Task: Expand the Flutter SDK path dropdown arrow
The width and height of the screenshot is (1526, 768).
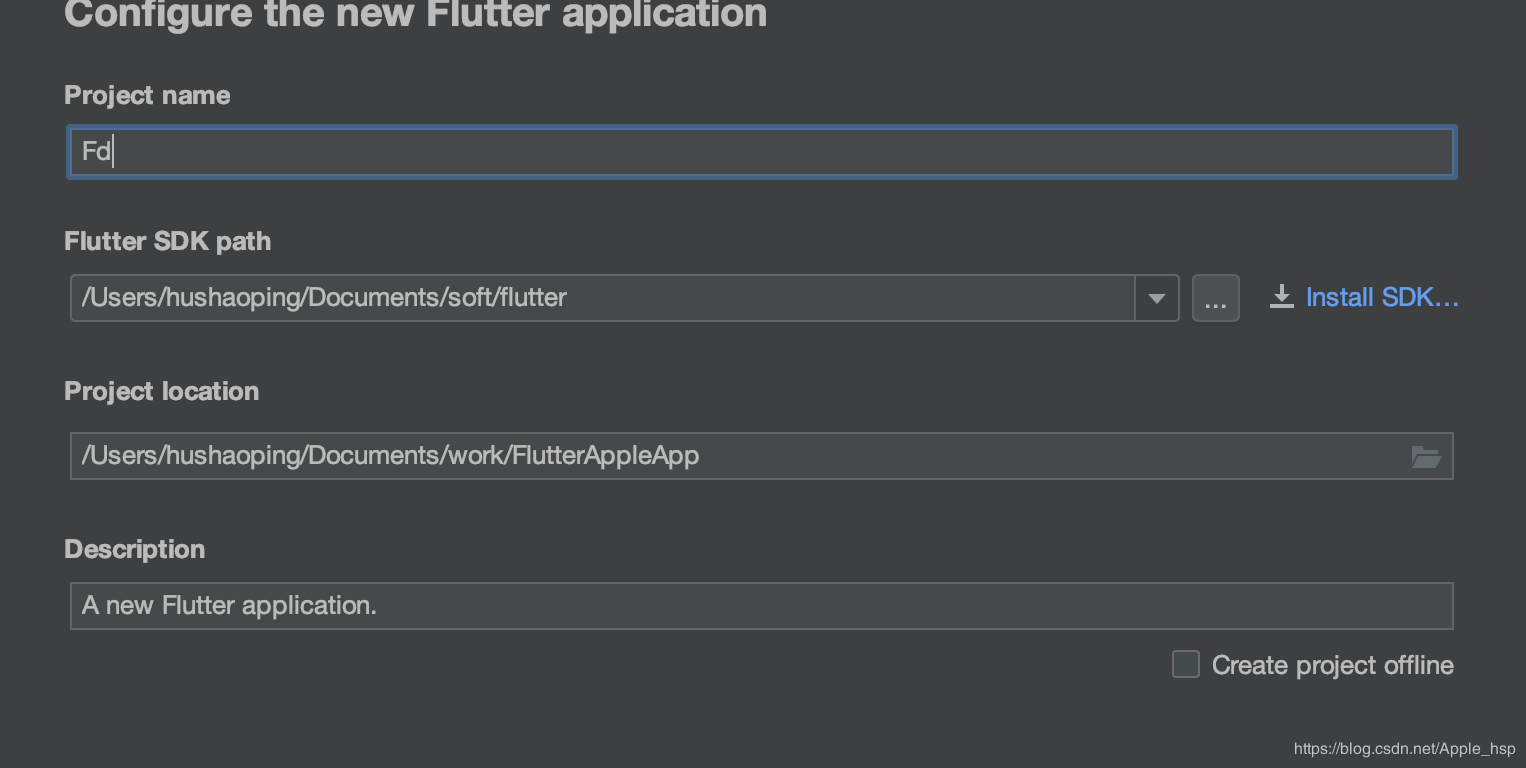Action: [x=1157, y=298]
